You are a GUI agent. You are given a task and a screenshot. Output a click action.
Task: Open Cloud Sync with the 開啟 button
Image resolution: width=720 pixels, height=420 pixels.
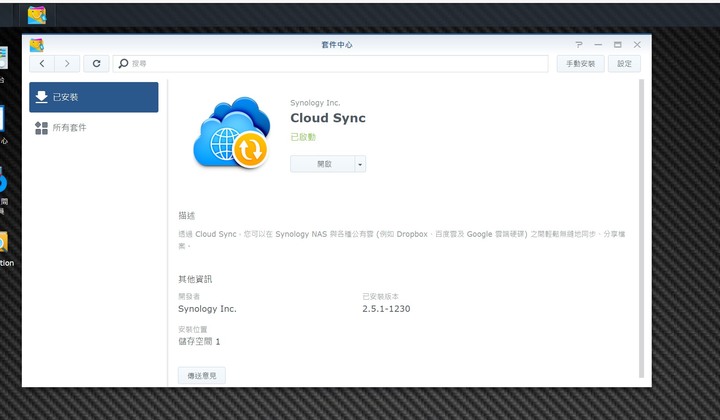pyautogui.click(x=322, y=164)
